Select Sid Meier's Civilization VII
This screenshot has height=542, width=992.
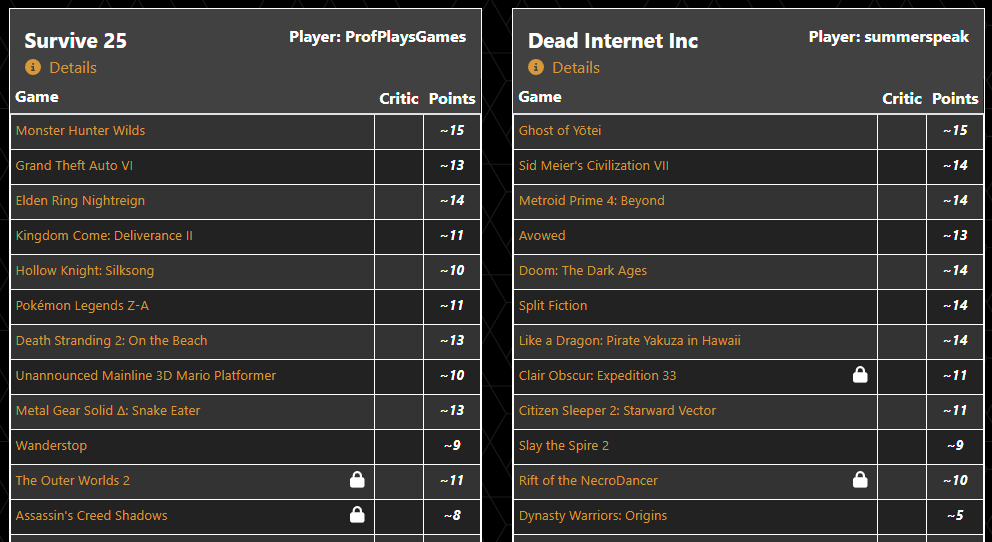click(594, 166)
